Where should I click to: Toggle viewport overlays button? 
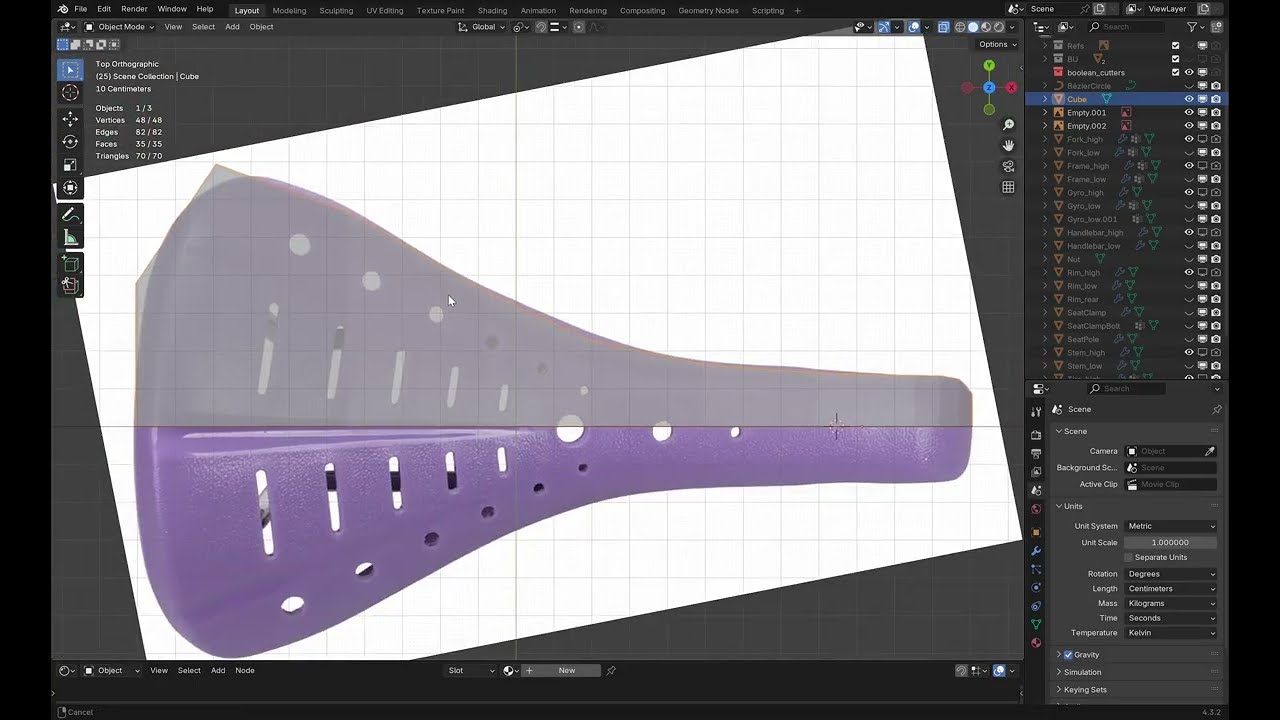(x=914, y=27)
